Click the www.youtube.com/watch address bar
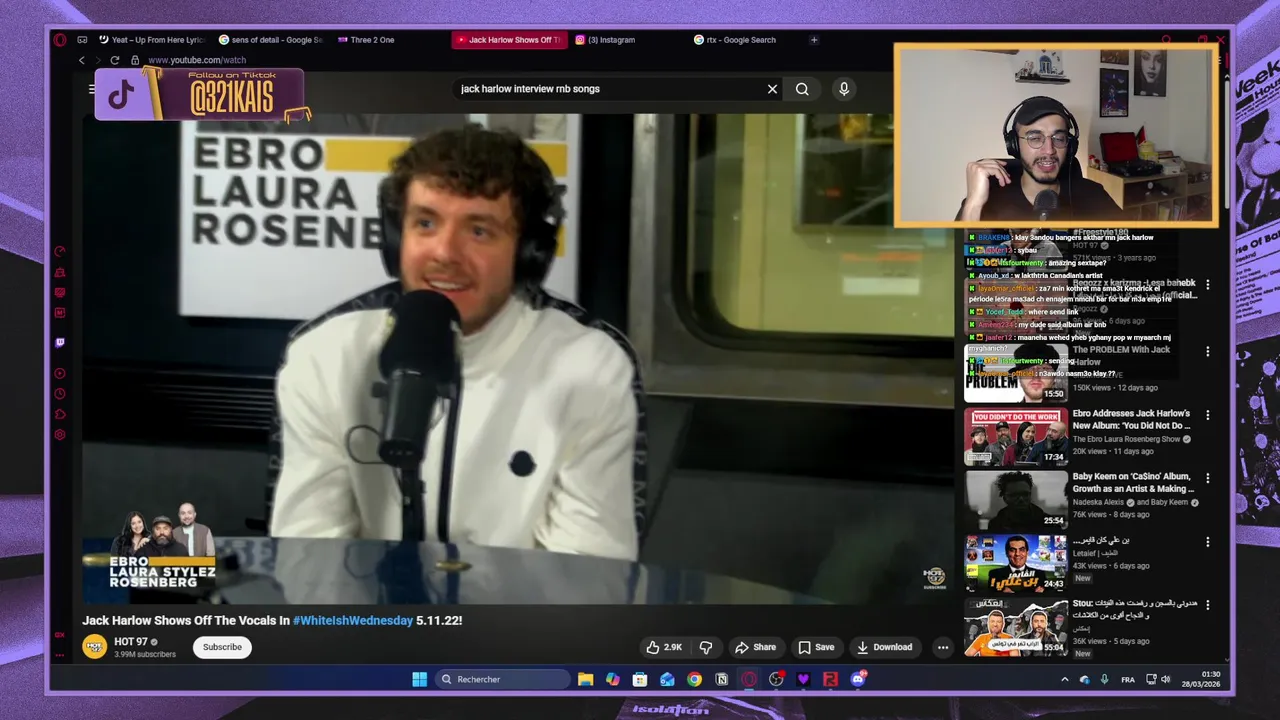Screen dimensions: 1280x720 tap(197, 60)
